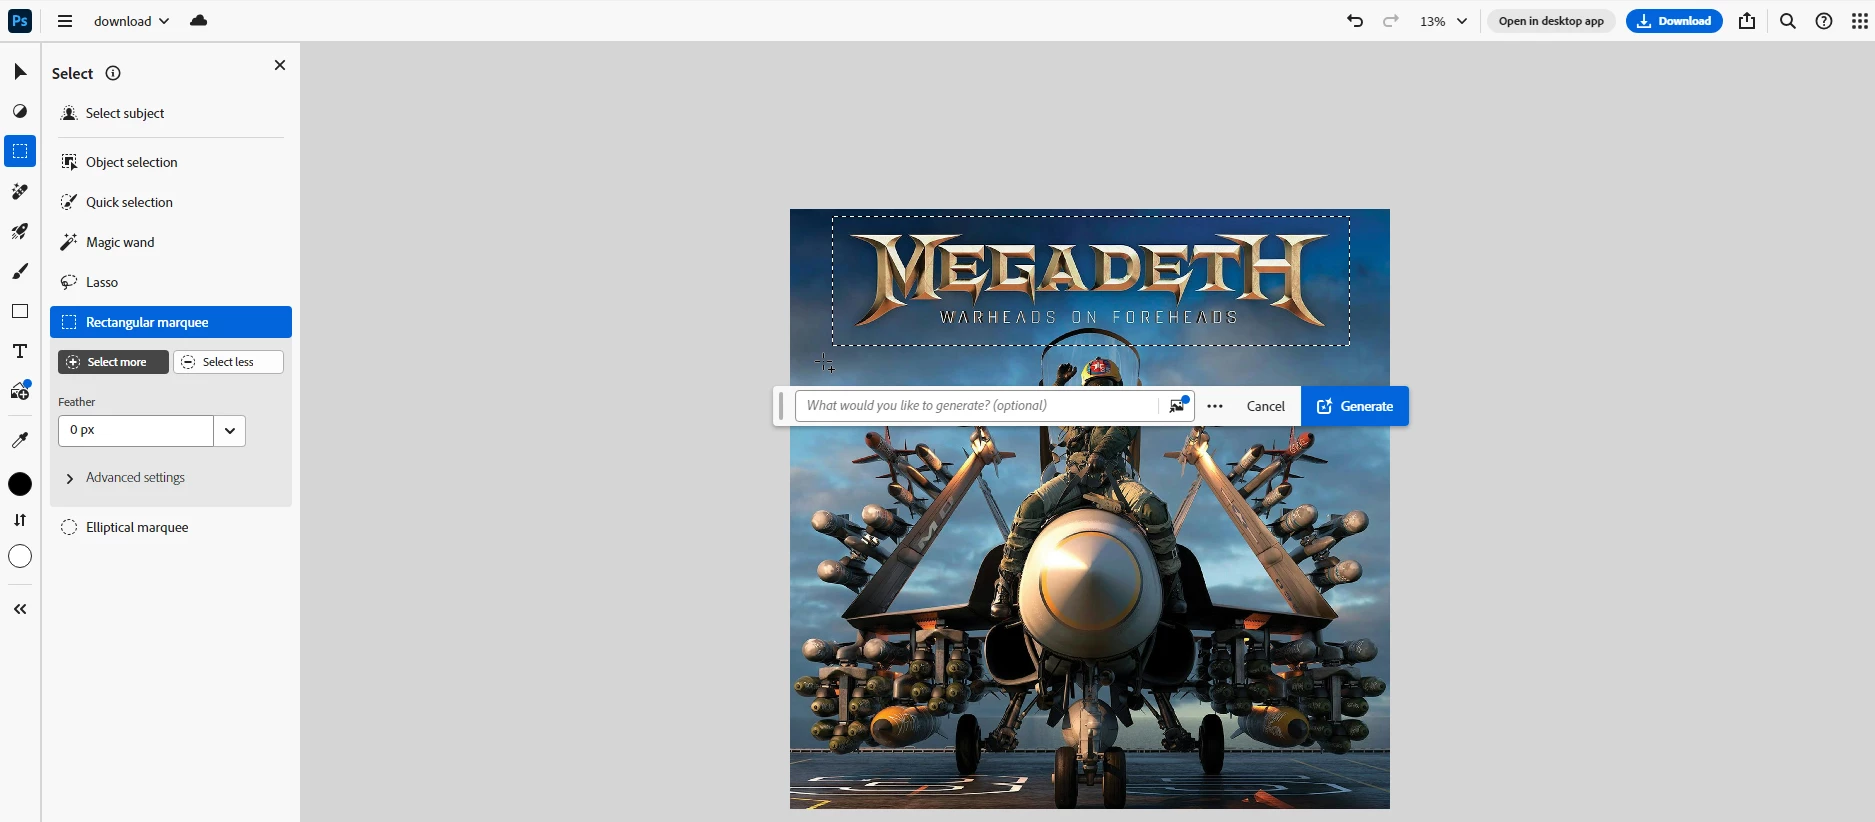
Task: Select the healing/remove tool
Action: (x=20, y=191)
